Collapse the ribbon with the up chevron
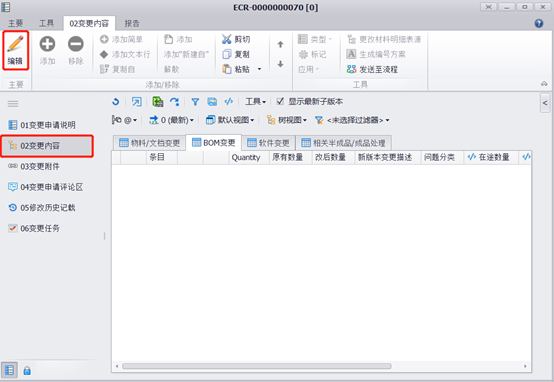554x382 pixels. (x=544, y=84)
